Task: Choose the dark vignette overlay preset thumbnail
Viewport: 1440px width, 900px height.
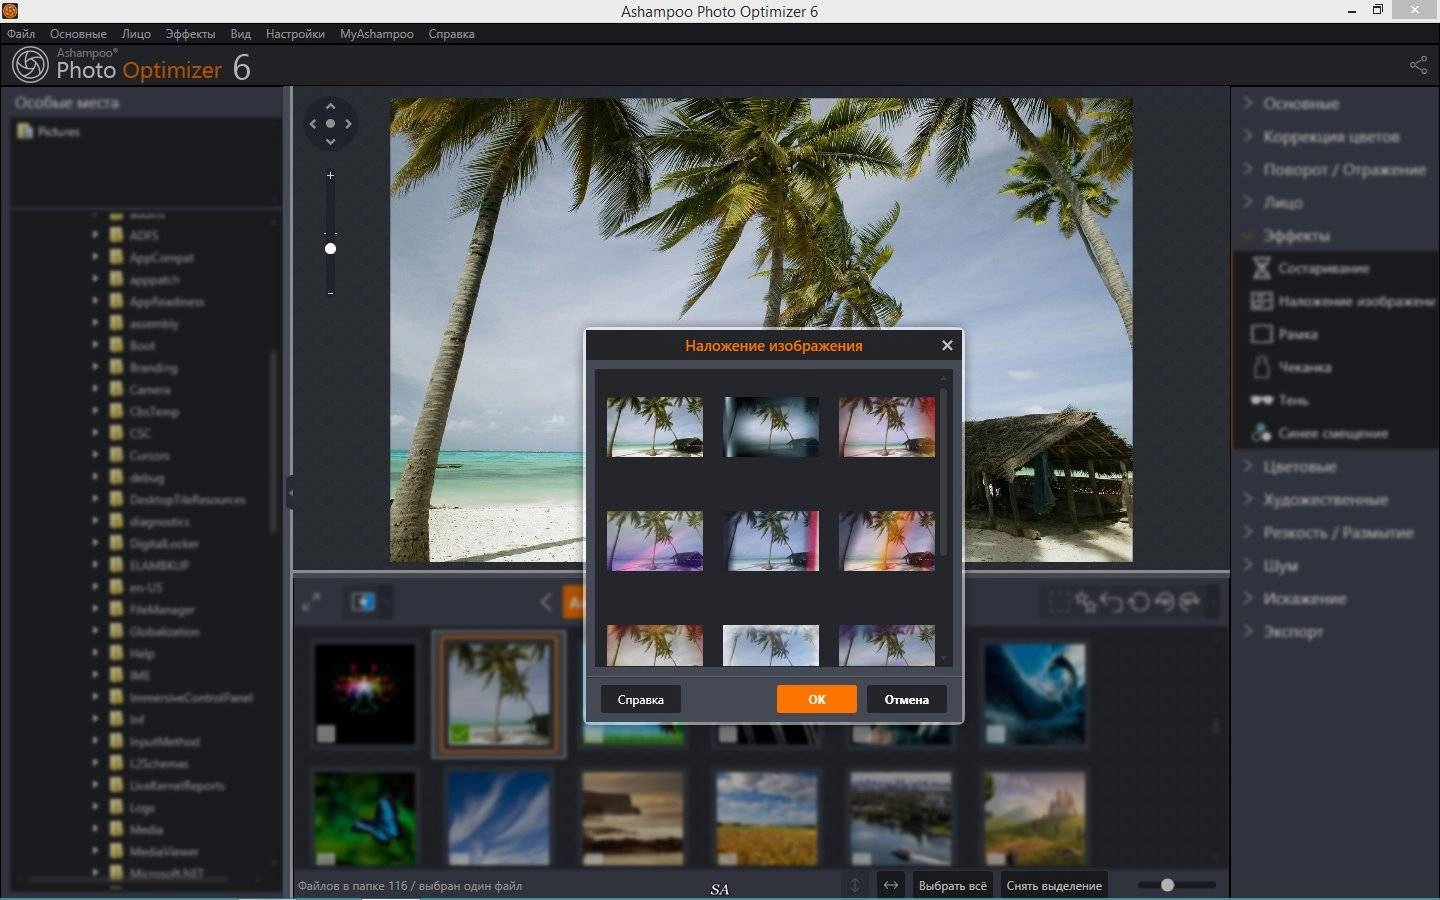Action: (x=771, y=427)
